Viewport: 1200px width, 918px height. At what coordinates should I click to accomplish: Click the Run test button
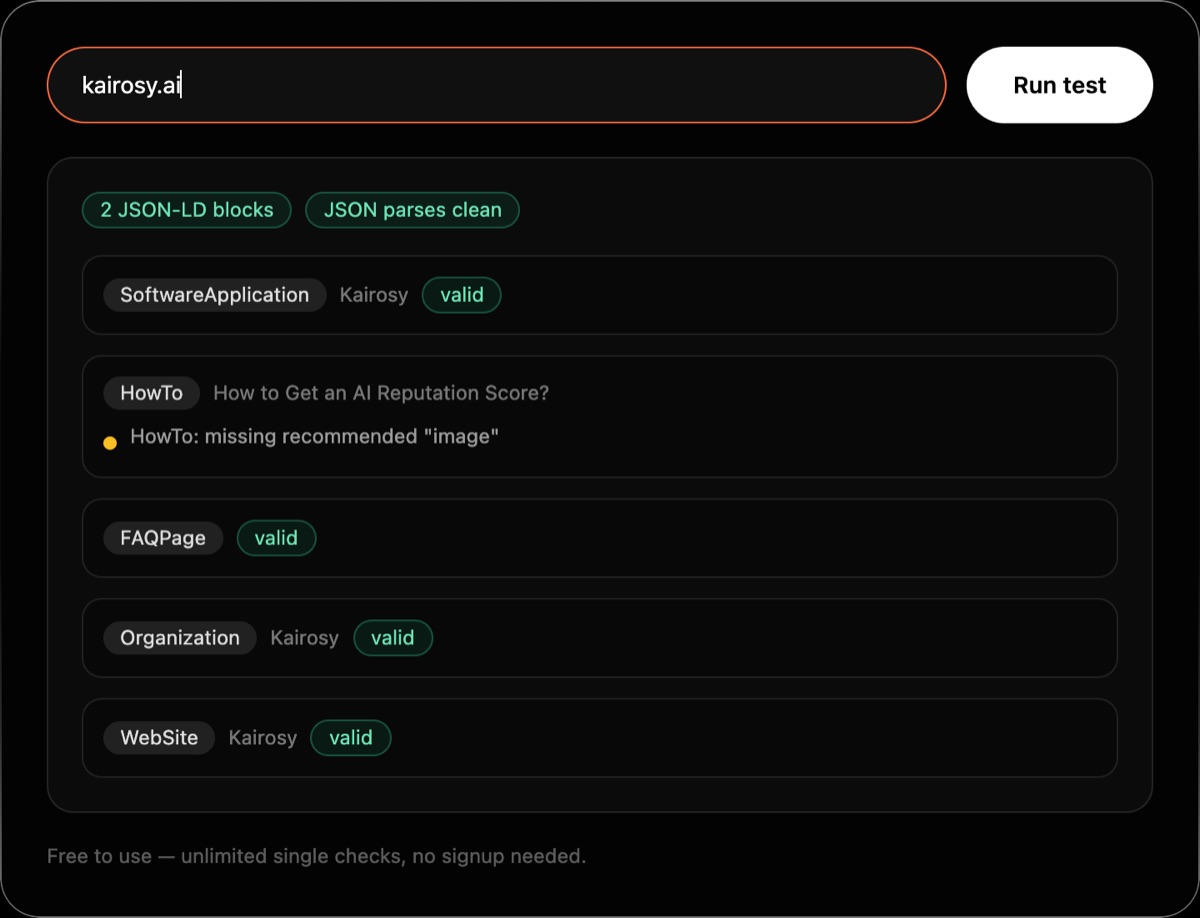pos(1059,85)
